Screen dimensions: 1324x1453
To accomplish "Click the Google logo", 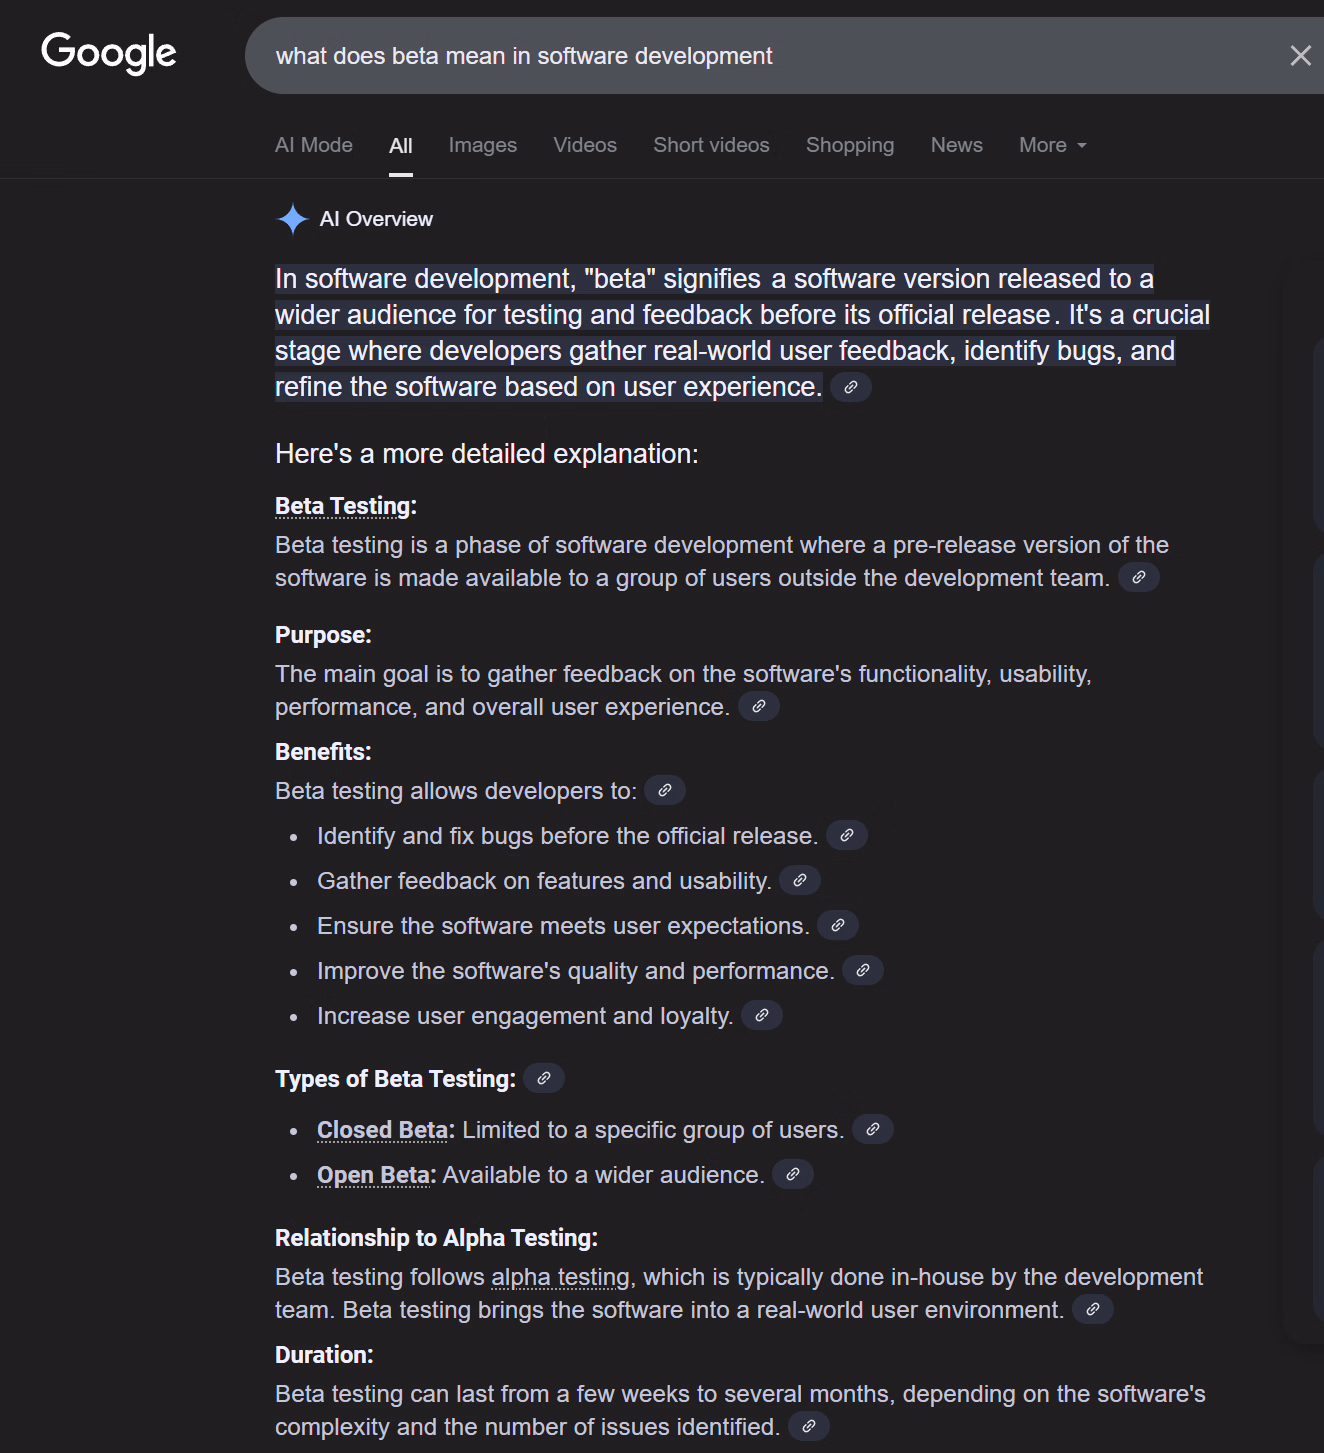I will click(x=108, y=53).
